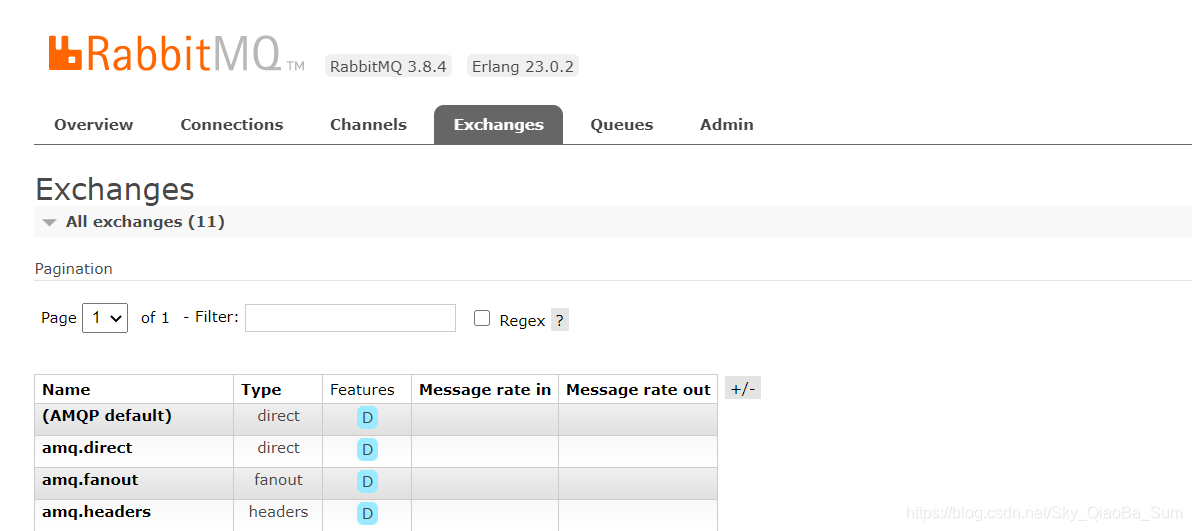1192x531 pixels.
Task: Open the Regex help question mark
Action: [560, 320]
